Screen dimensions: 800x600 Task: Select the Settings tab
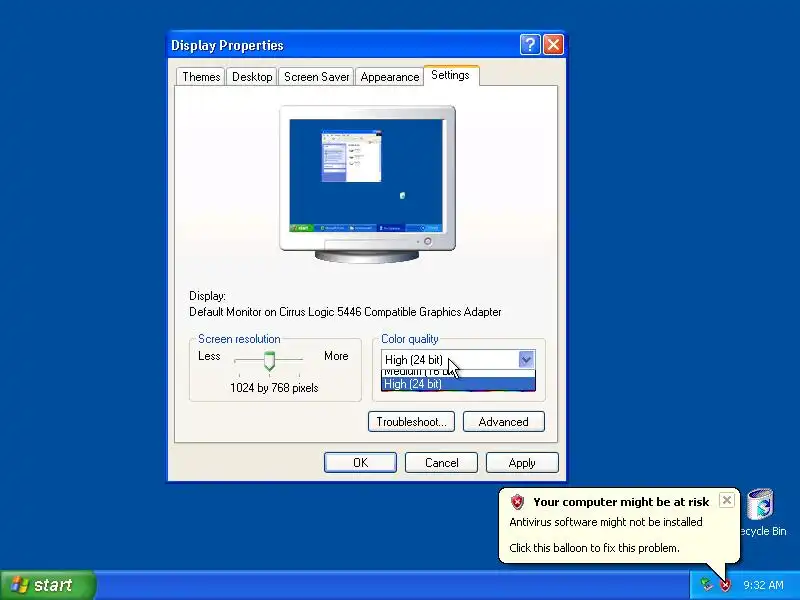coord(451,75)
